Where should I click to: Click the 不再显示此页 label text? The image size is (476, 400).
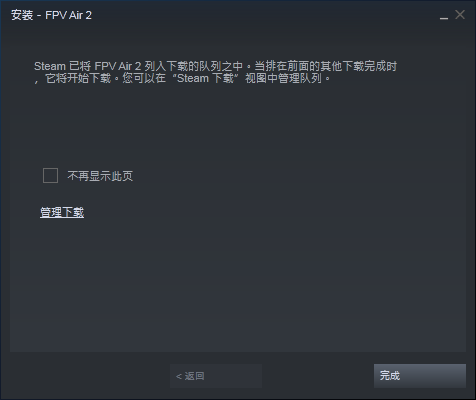pyautogui.click(x=100, y=176)
